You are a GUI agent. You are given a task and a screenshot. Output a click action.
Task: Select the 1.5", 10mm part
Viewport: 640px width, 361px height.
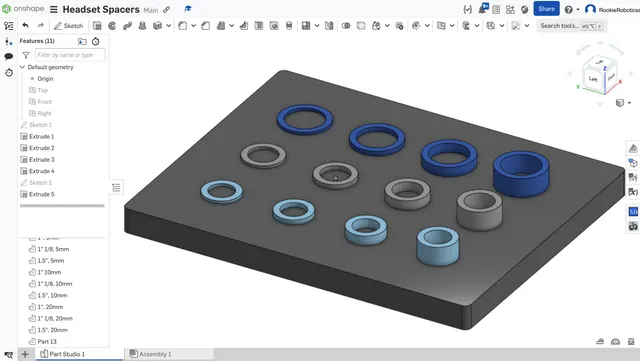click(52, 295)
